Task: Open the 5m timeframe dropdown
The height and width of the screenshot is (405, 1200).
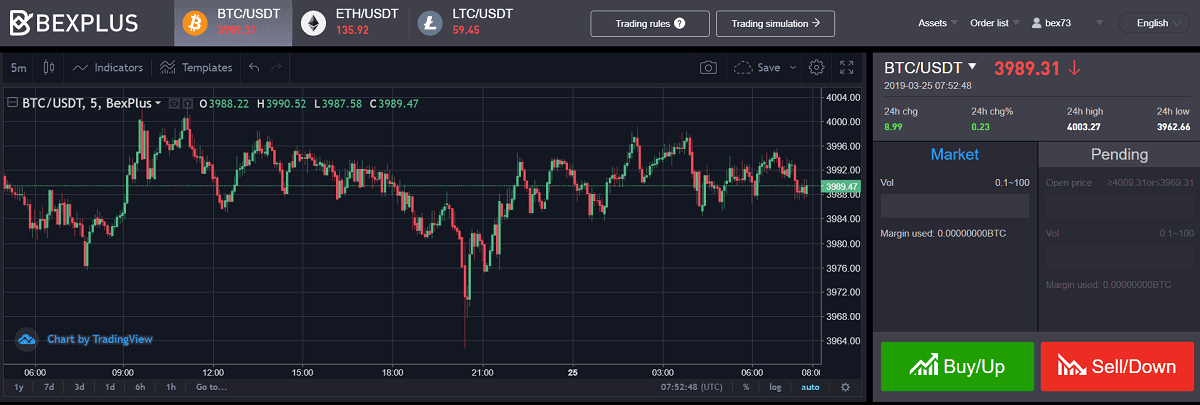Action: click(19, 68)
